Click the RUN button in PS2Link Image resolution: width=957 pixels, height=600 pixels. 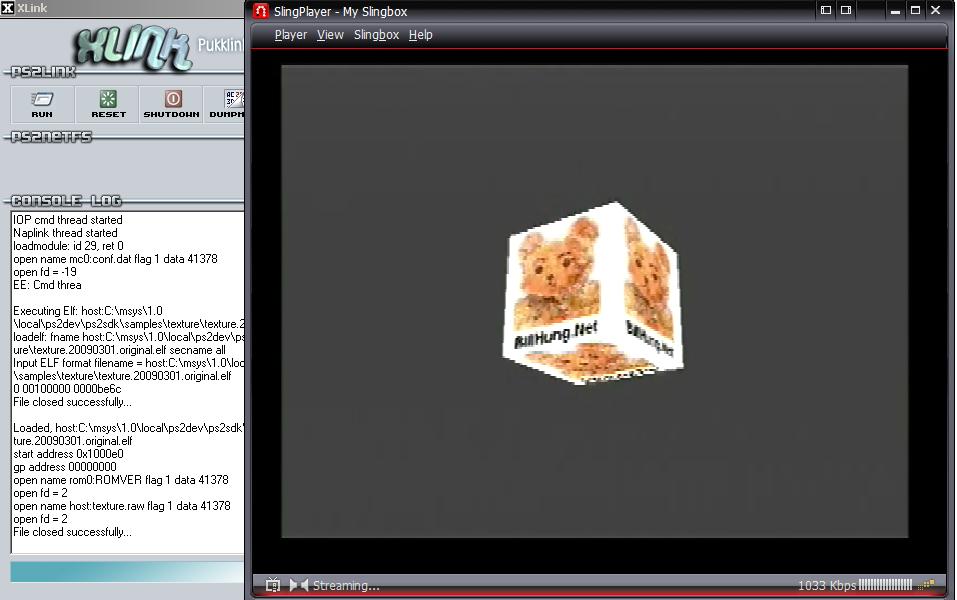[x=42, y=104]
